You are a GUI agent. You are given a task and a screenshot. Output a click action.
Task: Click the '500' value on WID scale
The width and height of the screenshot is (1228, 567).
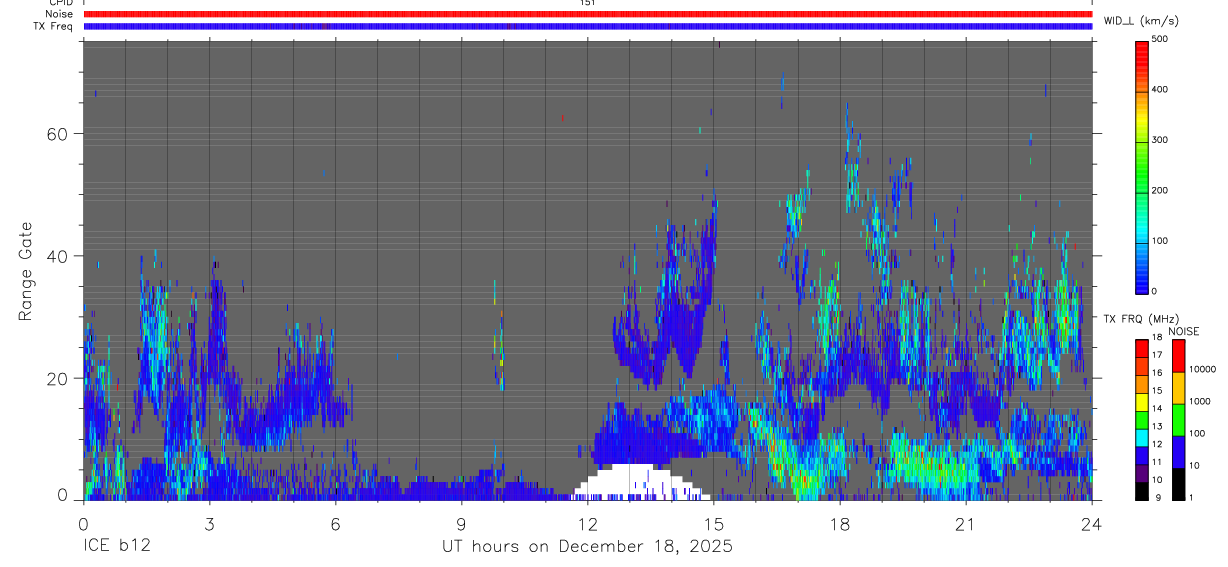1160,40
